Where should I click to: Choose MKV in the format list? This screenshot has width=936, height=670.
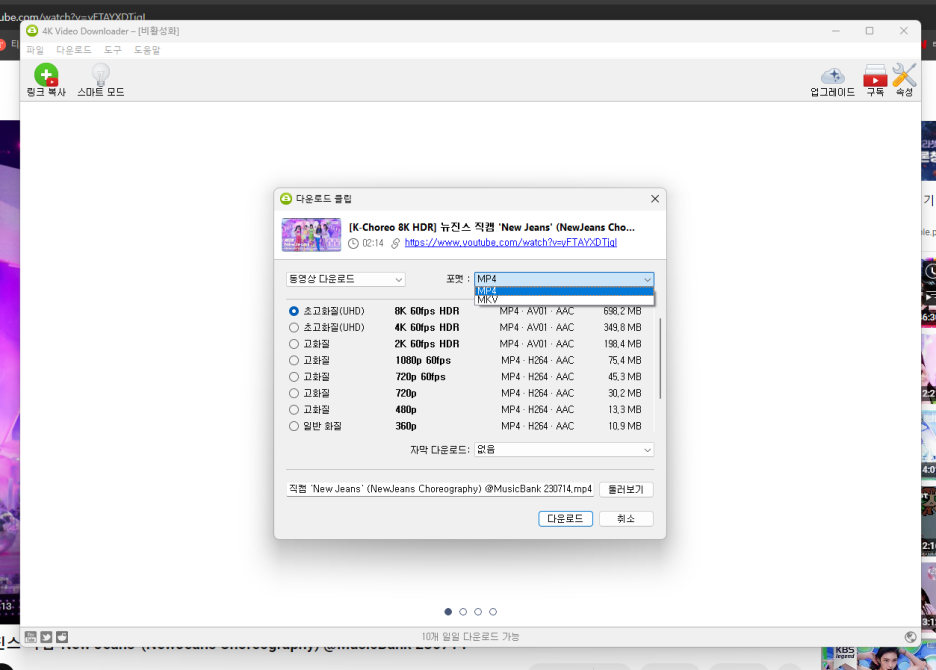tap(564, 299)
